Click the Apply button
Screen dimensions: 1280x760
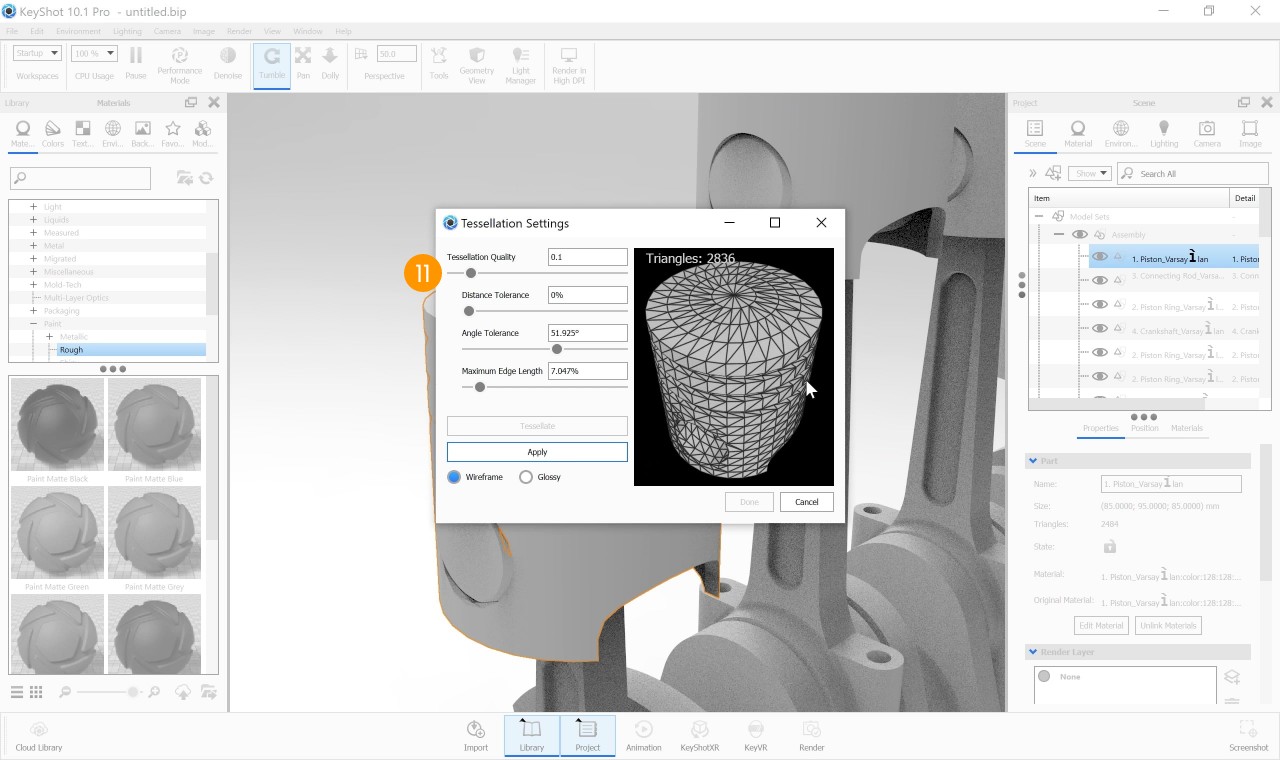pyautogui.click(x=537, y=452)
